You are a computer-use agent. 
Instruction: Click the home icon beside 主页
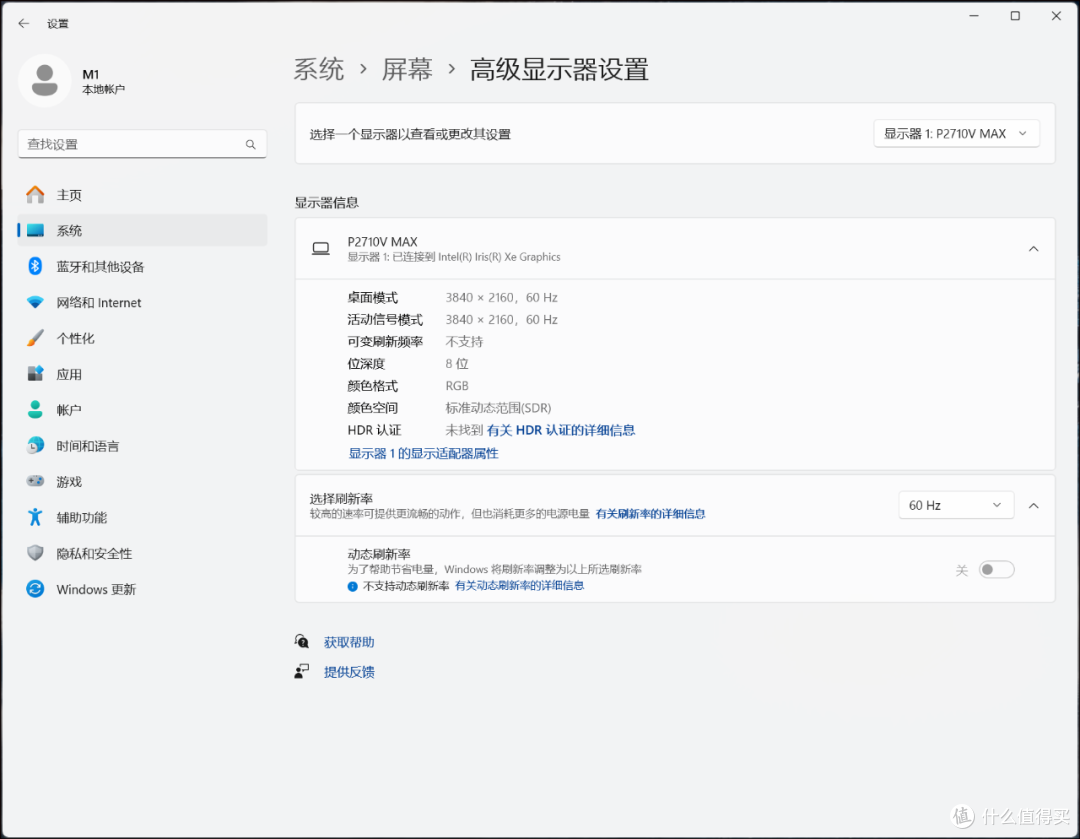tap(35, 195)
